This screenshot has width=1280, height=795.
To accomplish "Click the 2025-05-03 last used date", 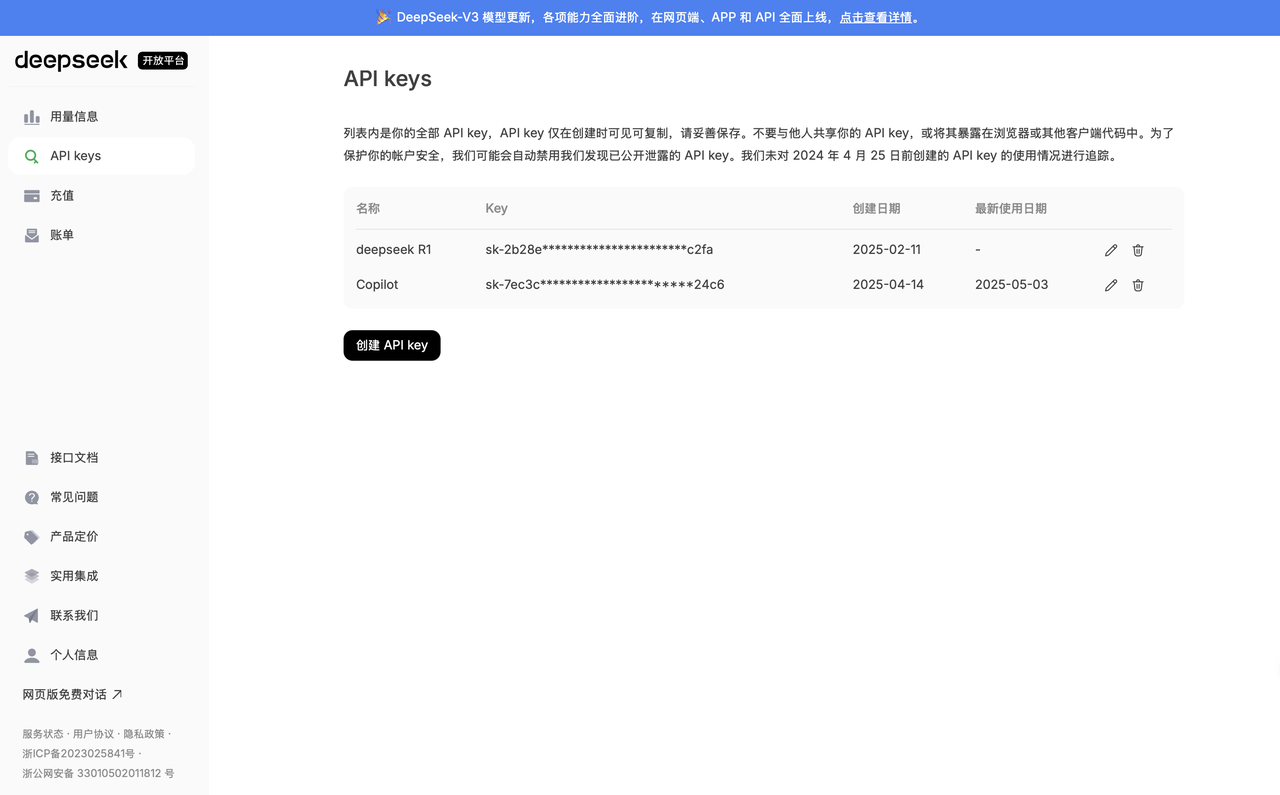I will [1012, 285].
